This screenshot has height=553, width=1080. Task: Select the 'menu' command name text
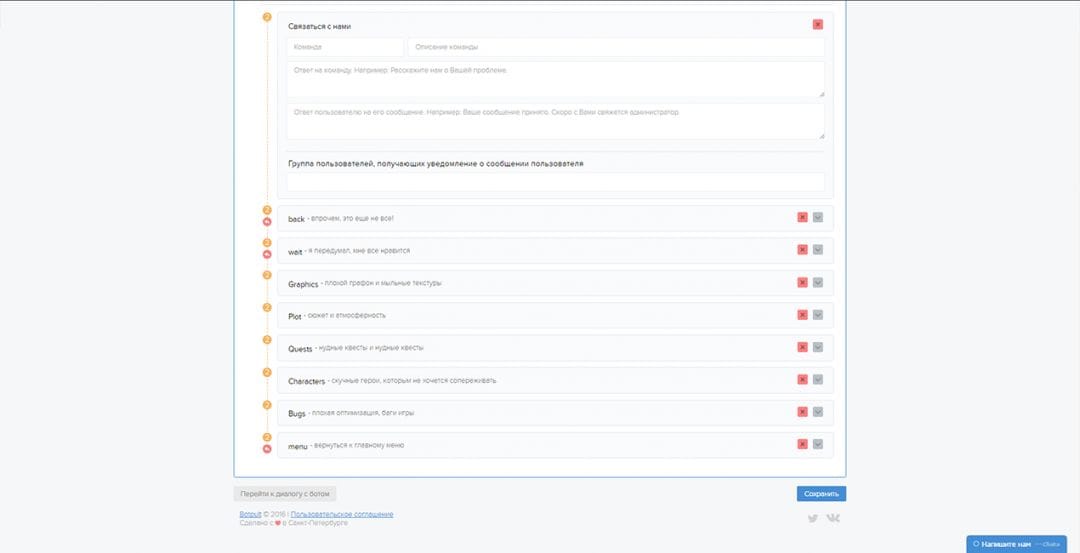click(x=298, y=446)
